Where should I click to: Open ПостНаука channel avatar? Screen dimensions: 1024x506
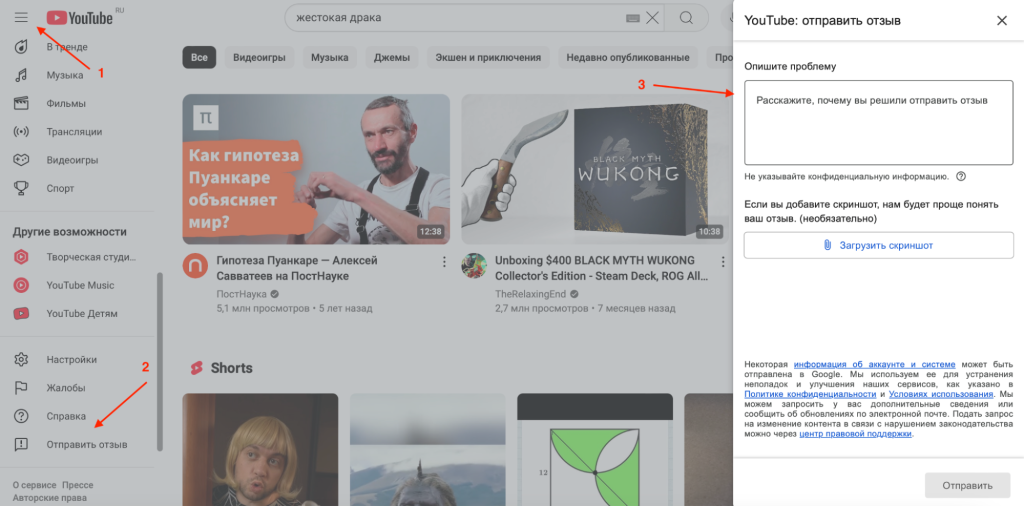click(195, 266)
